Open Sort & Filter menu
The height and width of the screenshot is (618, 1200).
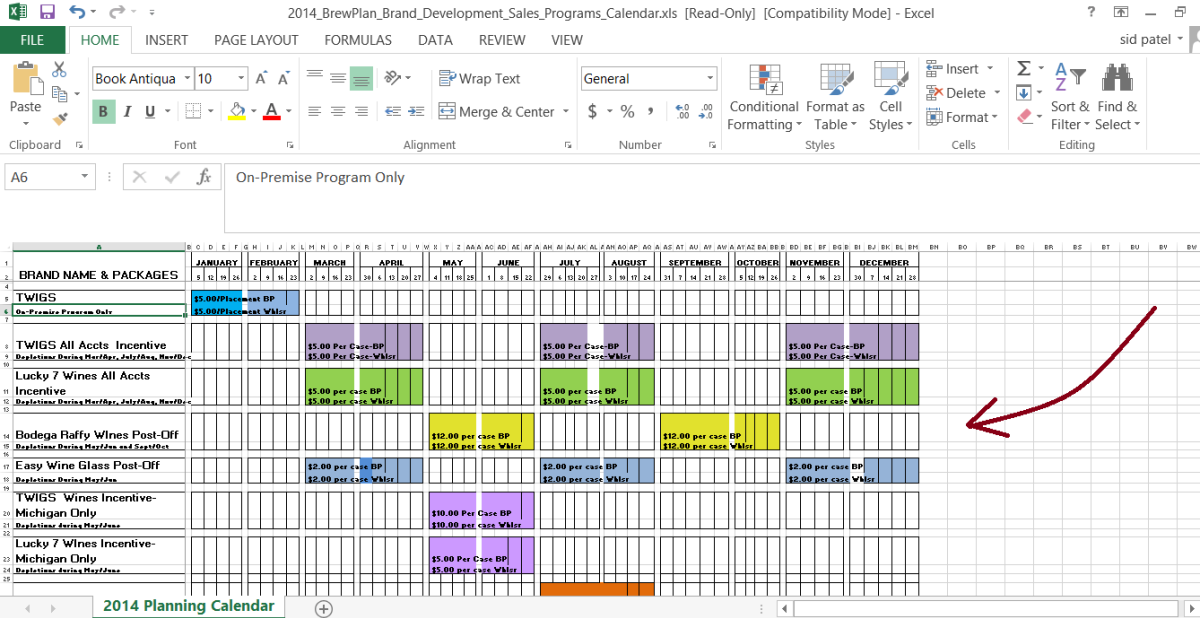click(1069, 97)
